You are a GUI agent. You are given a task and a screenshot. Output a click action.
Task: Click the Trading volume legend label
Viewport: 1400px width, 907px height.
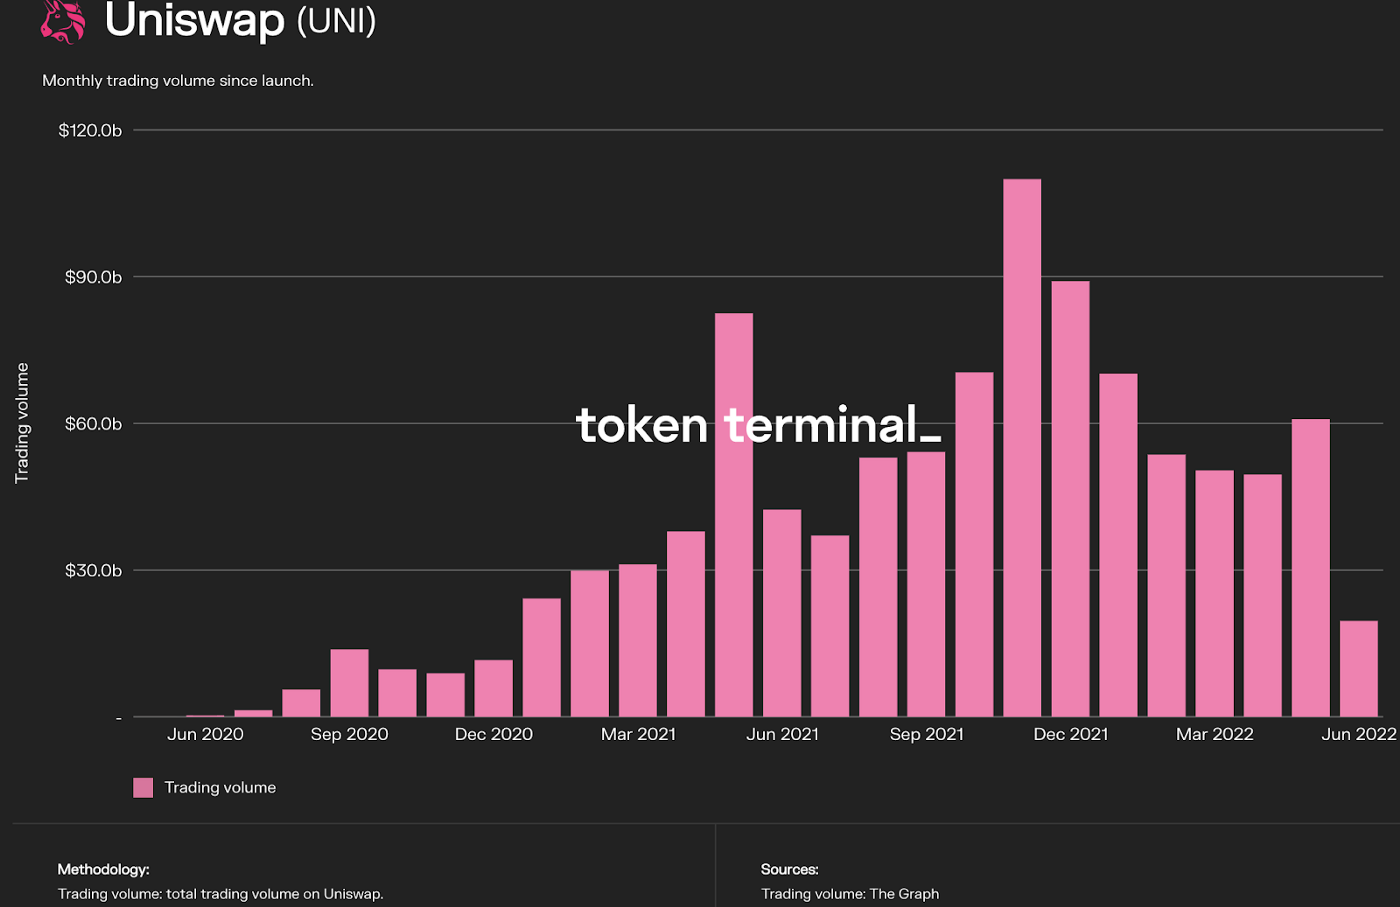point(220,788)
